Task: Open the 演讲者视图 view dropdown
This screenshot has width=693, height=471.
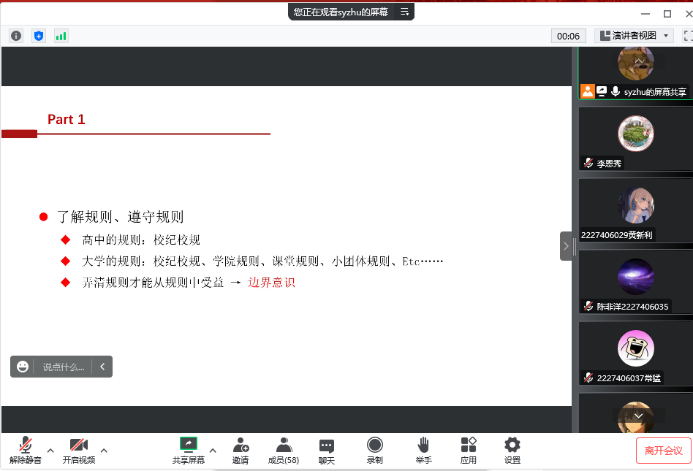Action: (x=635, y=35)
